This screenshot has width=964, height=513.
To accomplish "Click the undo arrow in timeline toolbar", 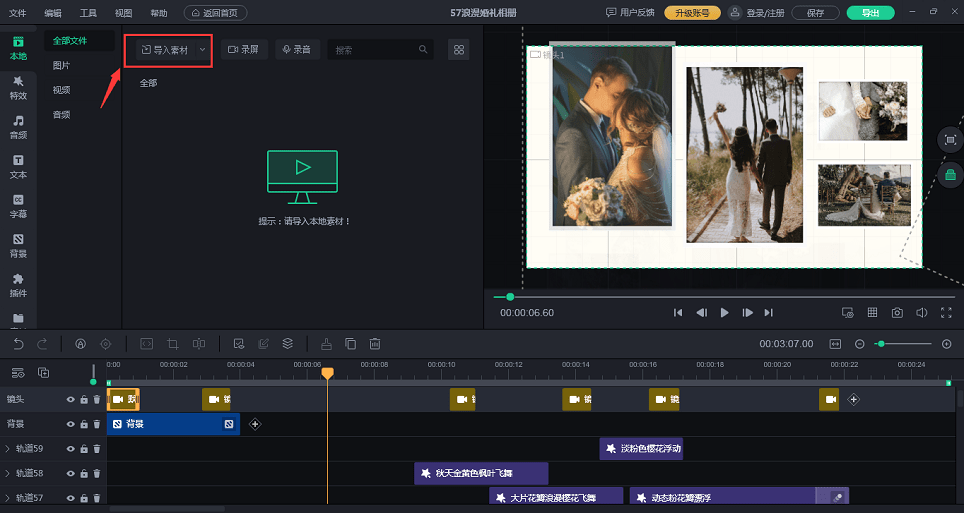I will pyautogui.click(x=18, y=344).
